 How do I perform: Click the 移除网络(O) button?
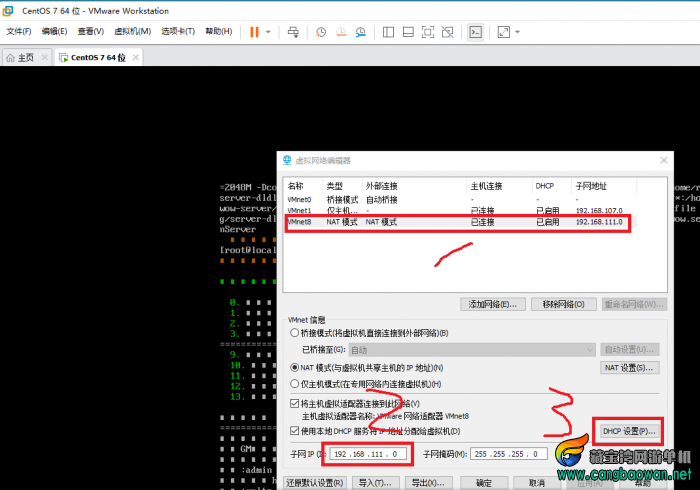tap(563, 304)
